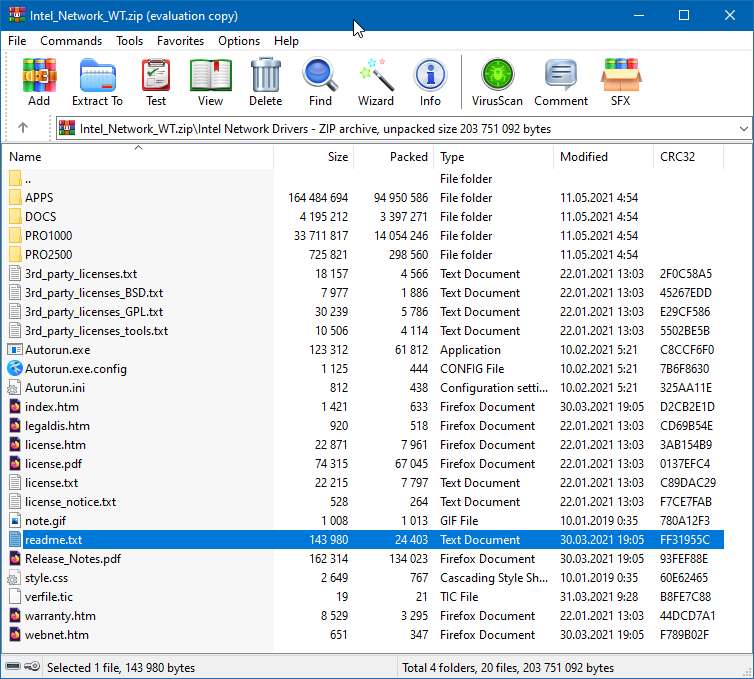This screenshot has height=679, width=754.
Task: Launch the Wizard wand tool
Action: [x=376, y=82]
